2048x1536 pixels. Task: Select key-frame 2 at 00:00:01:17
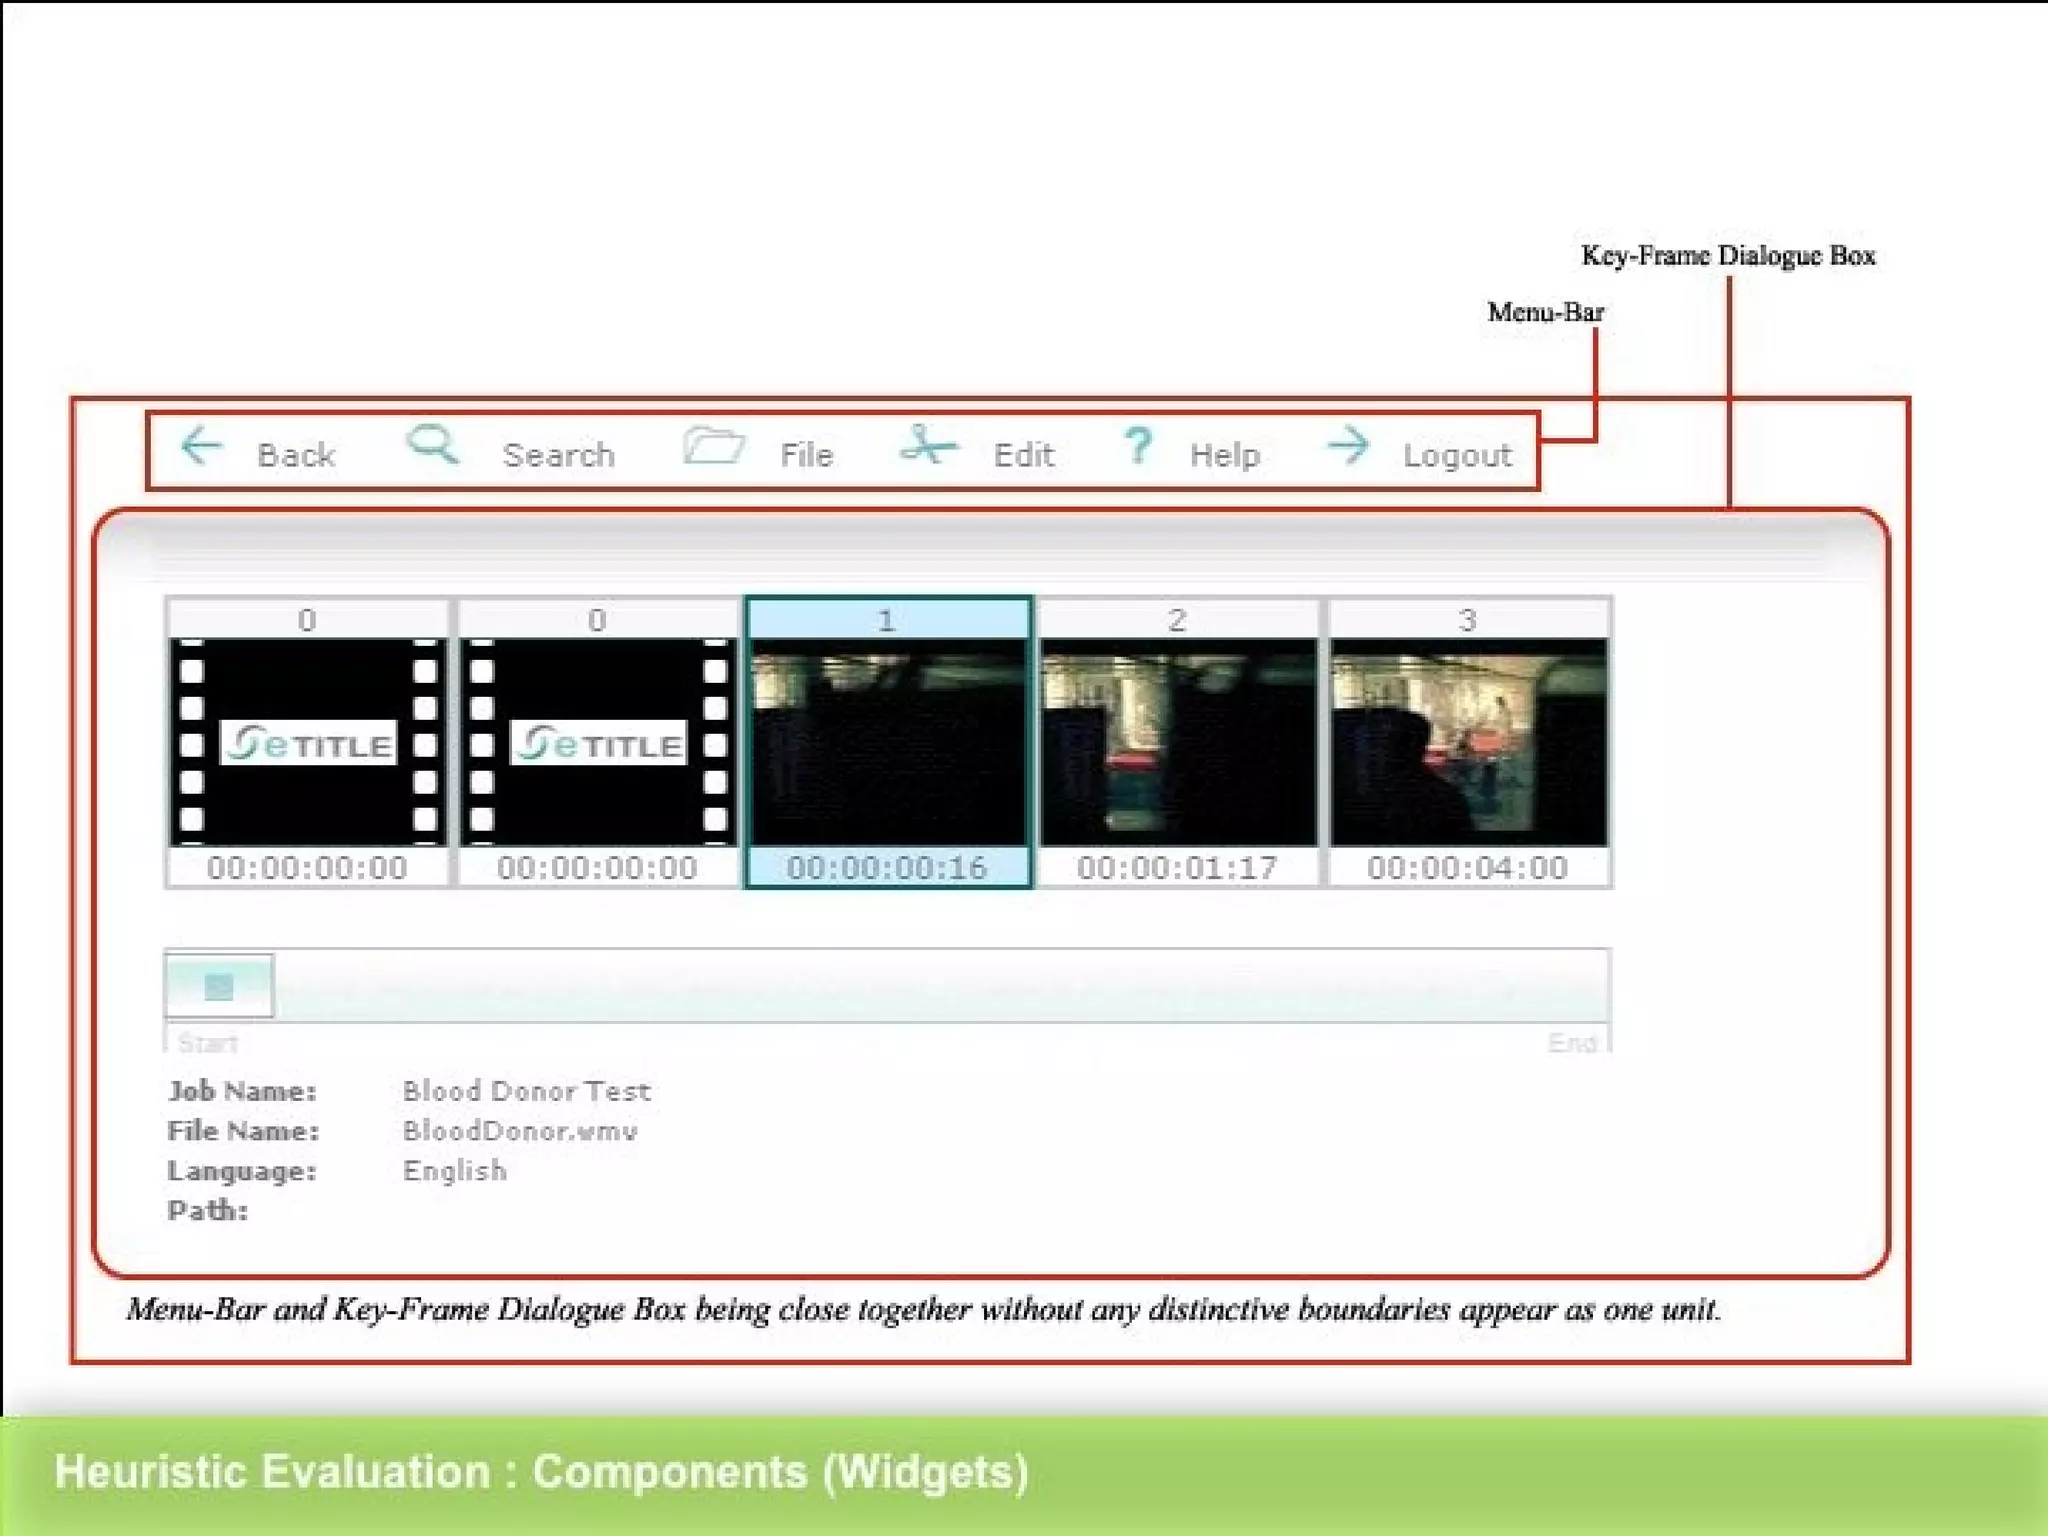[x=1178, y=743]
